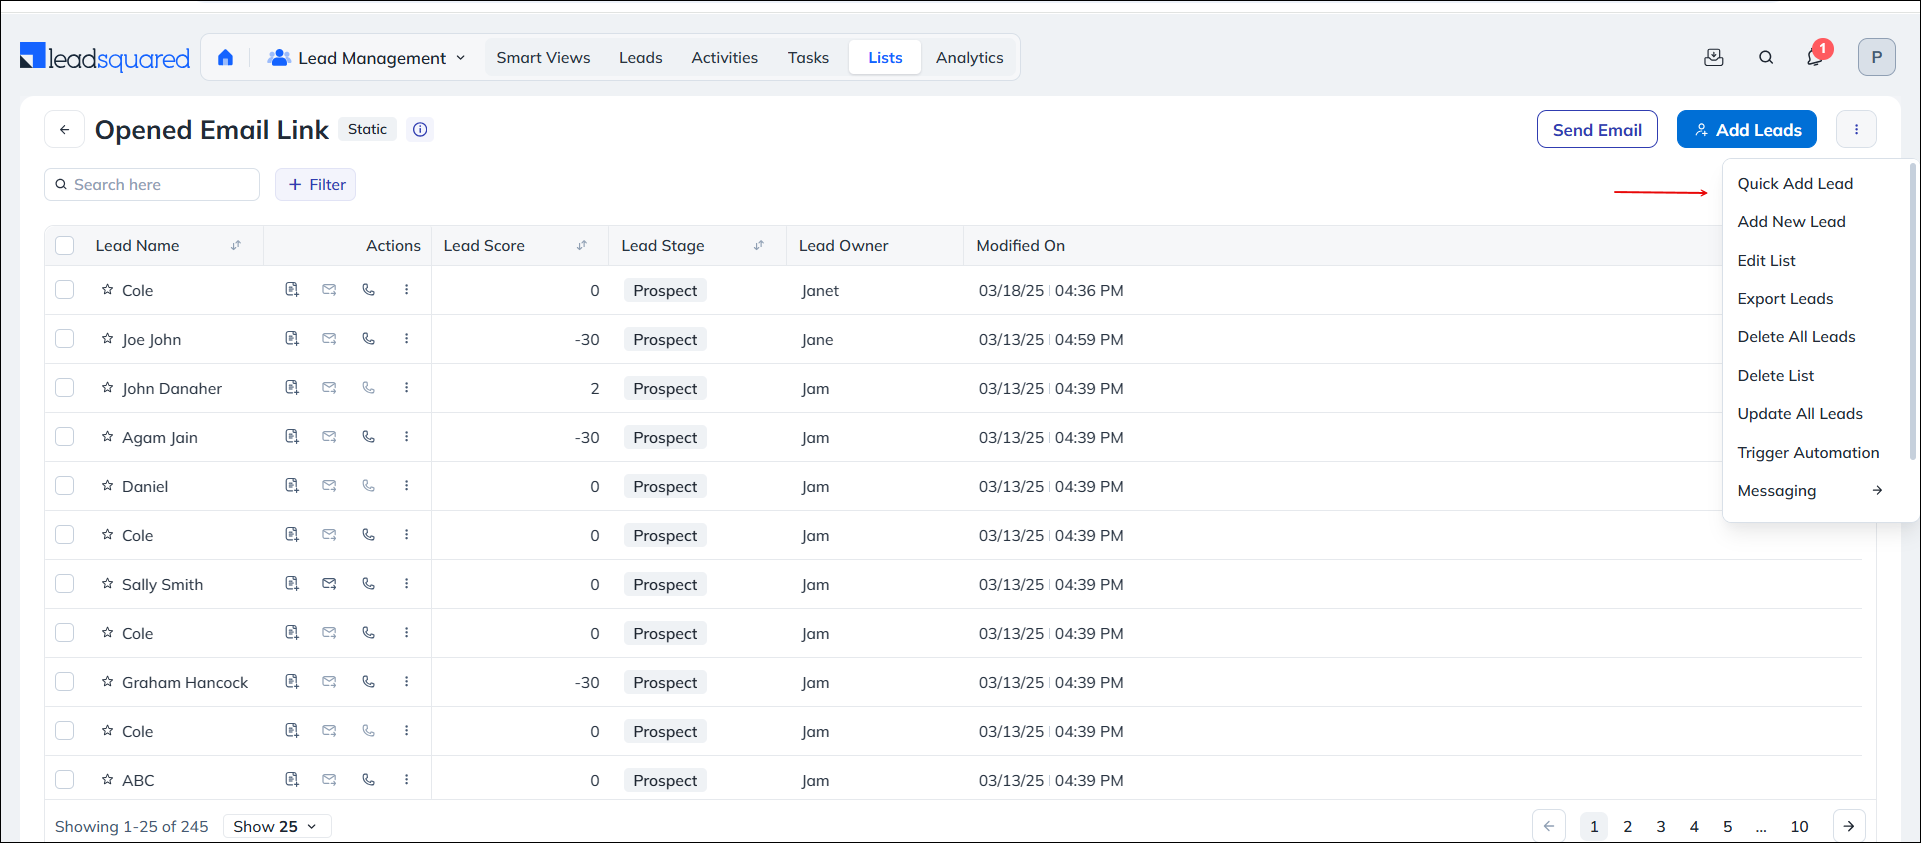This screenshot has width=1921, height=843.
Task: Open the global search magnifier icon
Action: [x=1766, y=57]
